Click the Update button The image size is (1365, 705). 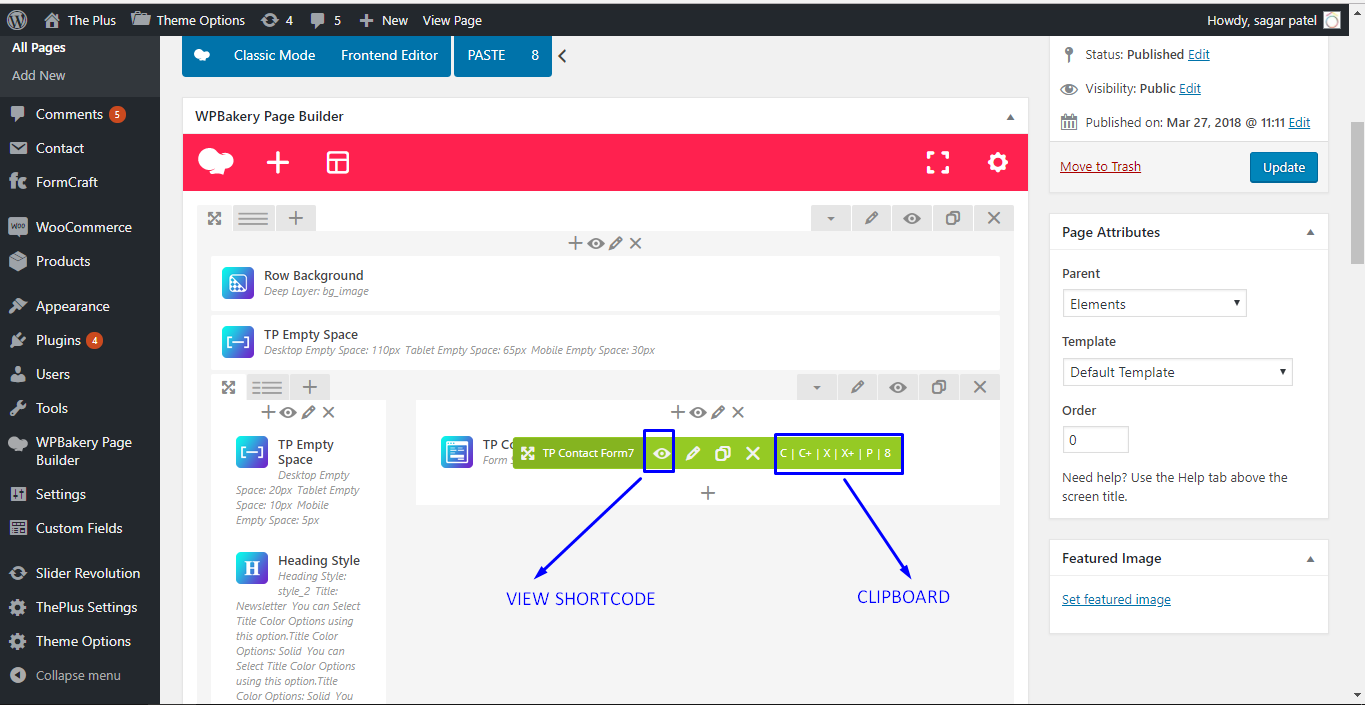click(1284, 167)
